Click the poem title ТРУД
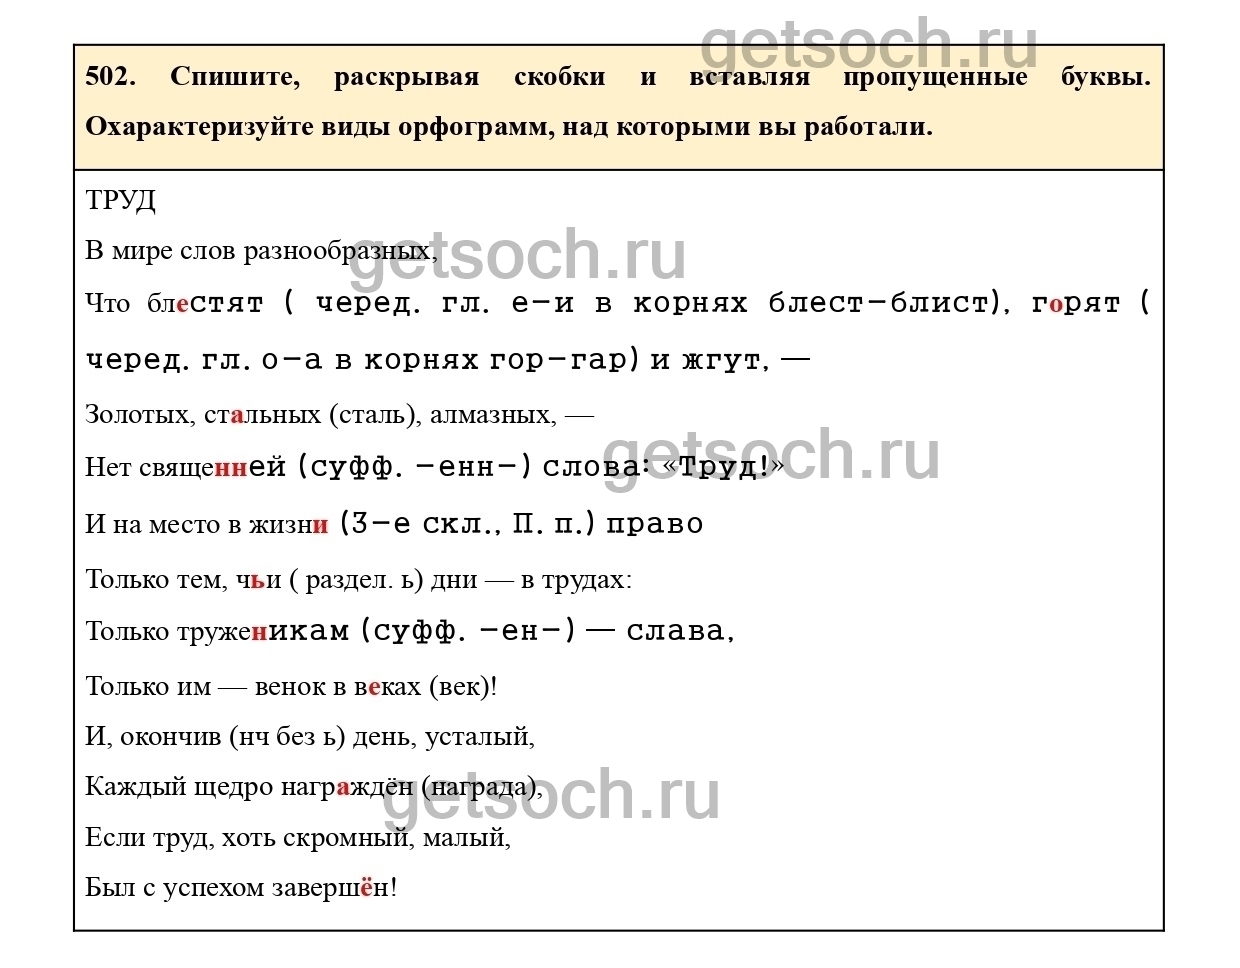This screenshot has width=1240, height=968. pyautogui.click(x=120, y=200)
